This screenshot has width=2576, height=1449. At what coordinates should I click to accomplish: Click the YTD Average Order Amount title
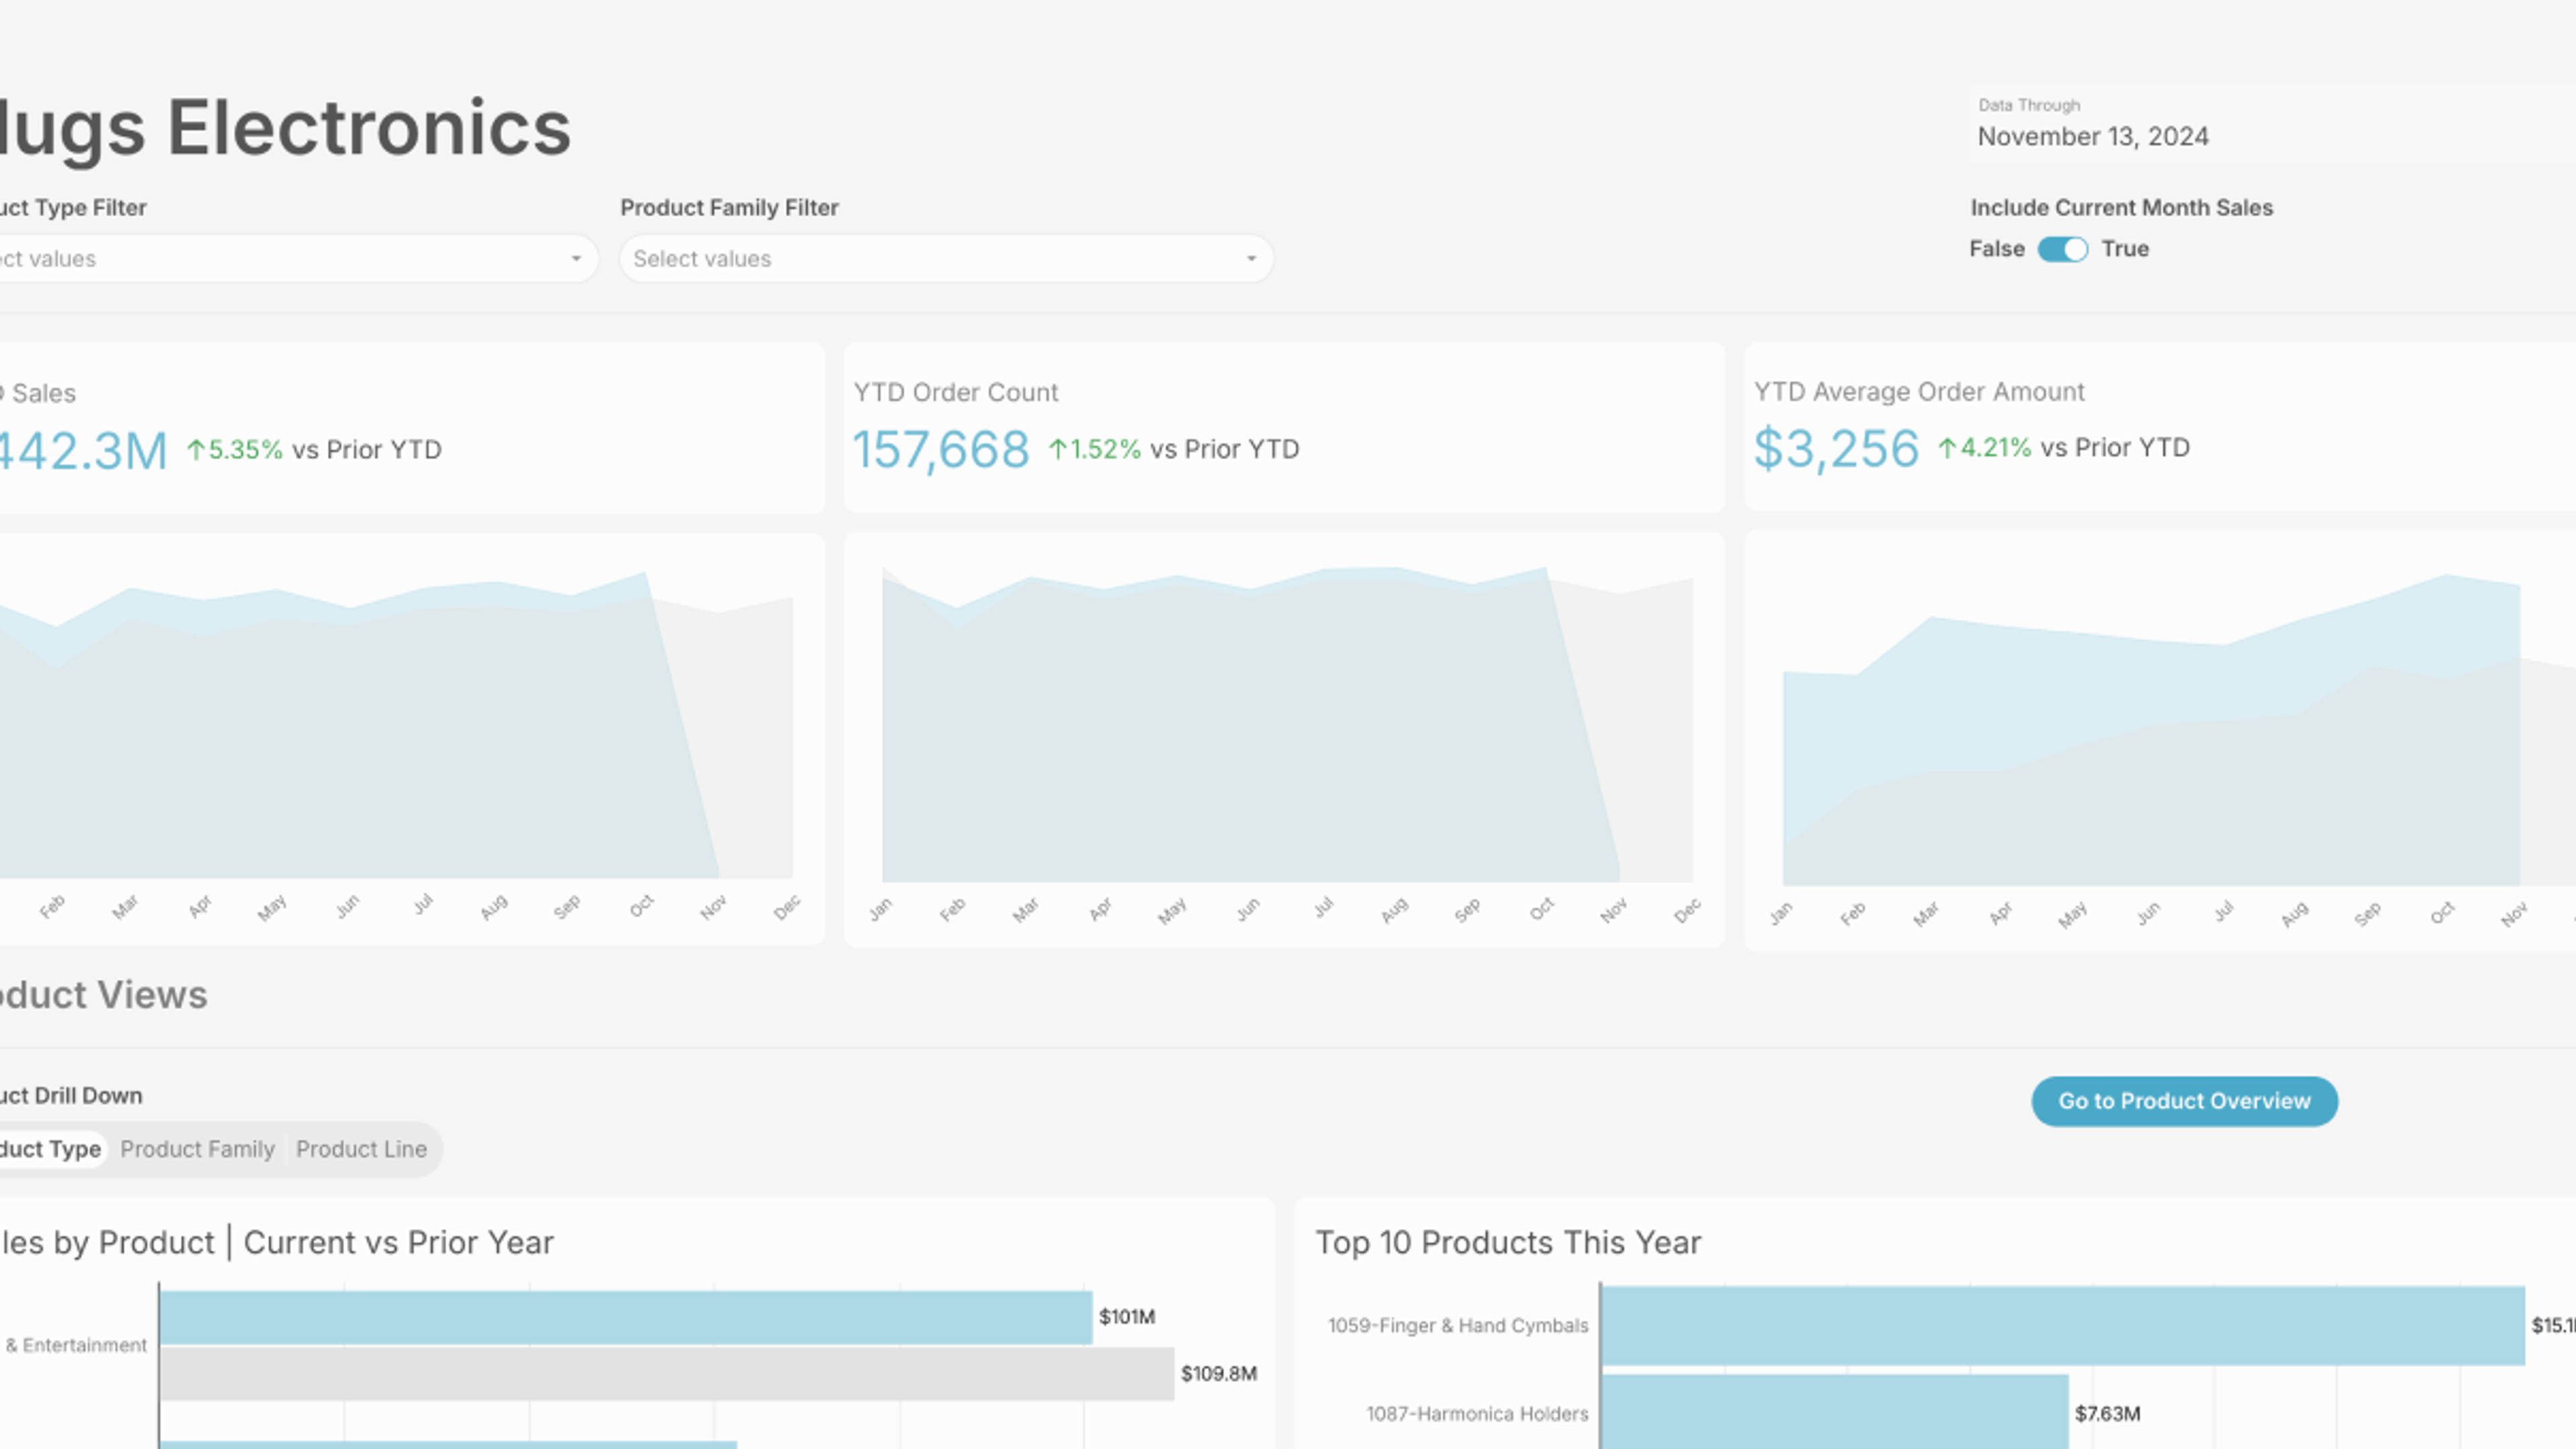point(1919,392)
